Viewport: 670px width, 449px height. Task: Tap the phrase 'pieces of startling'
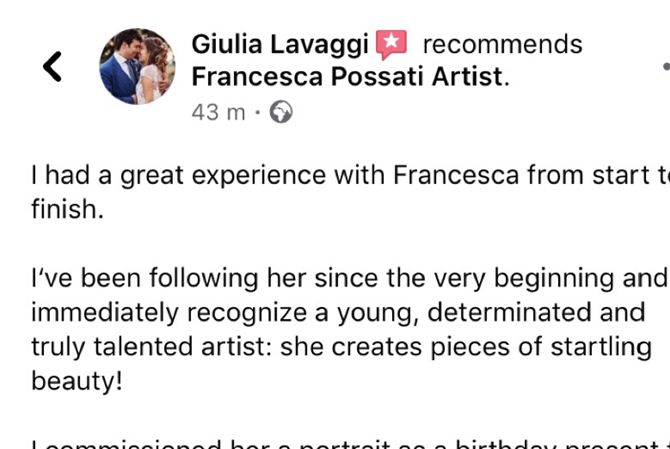tap(541, 347)
